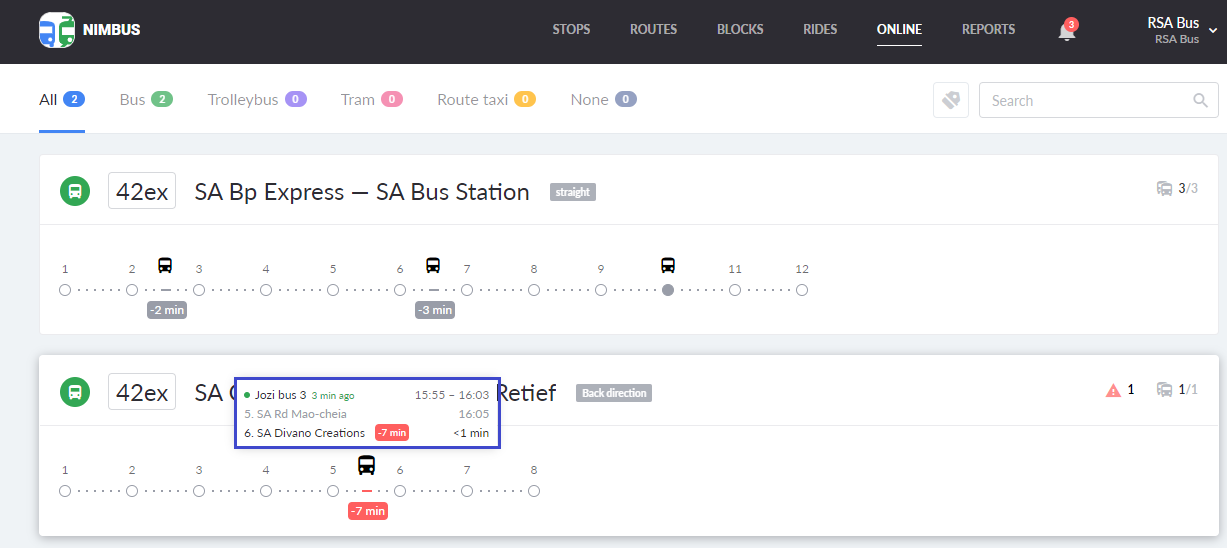Click the 1/1 vehicles count icon
The image size is (1227, 548).
point(1165,389)
